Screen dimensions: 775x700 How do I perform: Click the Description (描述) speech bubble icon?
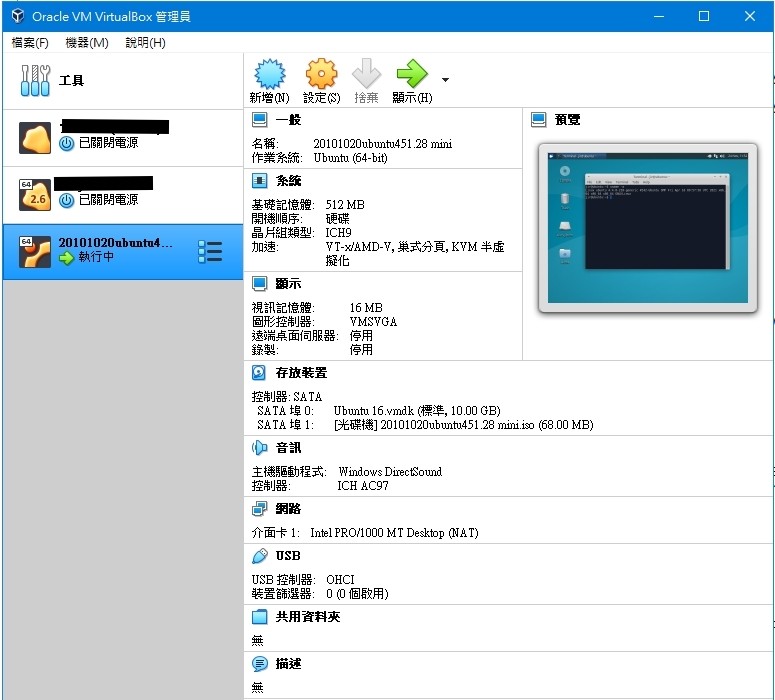pos(259,663)
